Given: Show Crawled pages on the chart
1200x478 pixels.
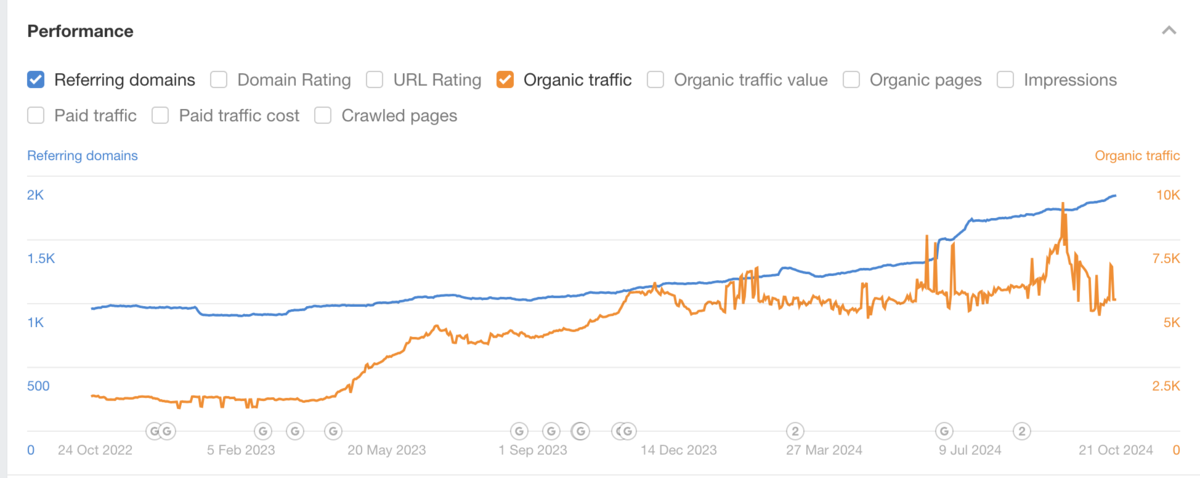Looking at the screenshot, I should click(x=323, y=116).
